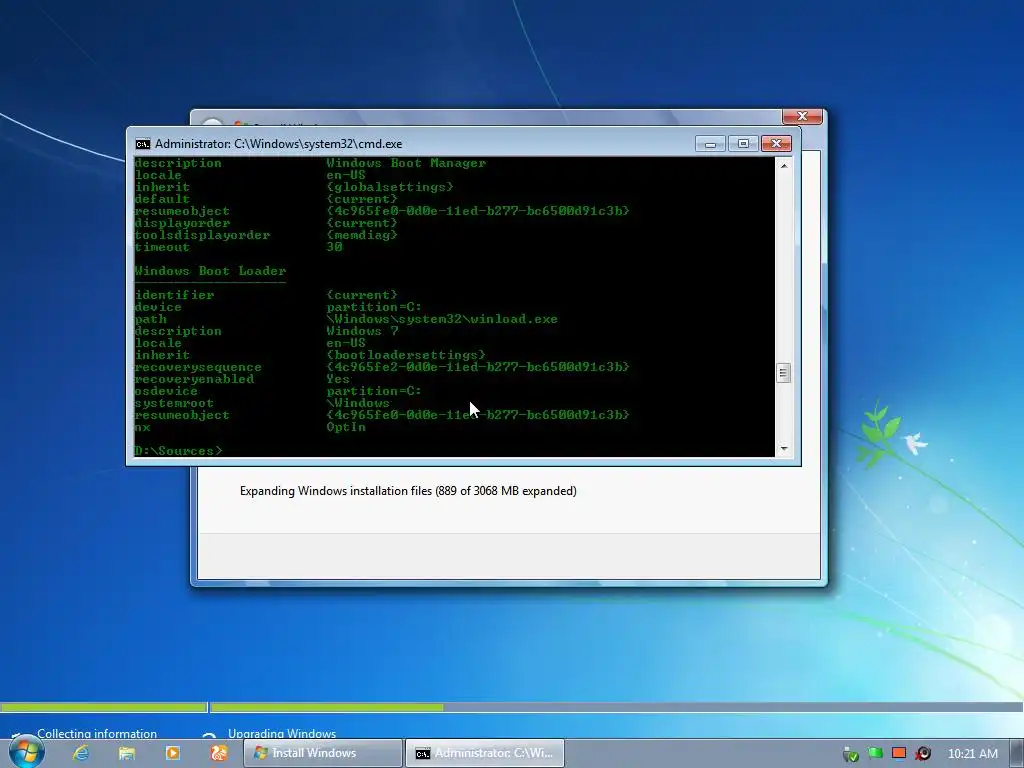Click the 'Collecting information' stage label
Image resolution: width=1024 pixels, height=768 pixels.
(x=97, y=733)
